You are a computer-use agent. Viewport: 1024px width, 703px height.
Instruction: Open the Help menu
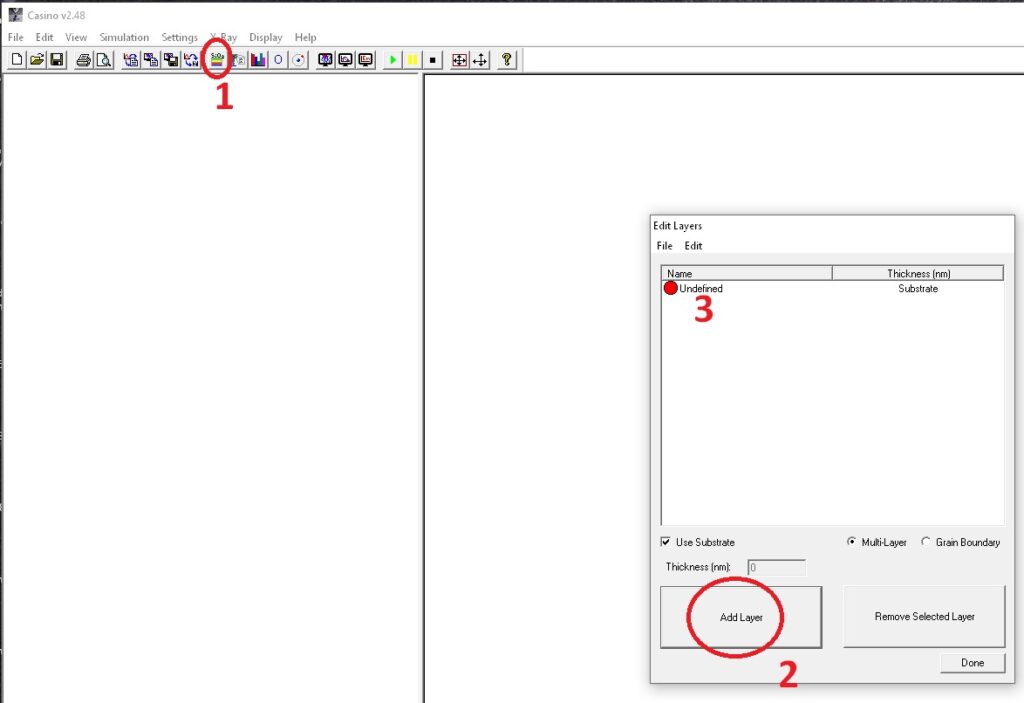coord(305,37)
